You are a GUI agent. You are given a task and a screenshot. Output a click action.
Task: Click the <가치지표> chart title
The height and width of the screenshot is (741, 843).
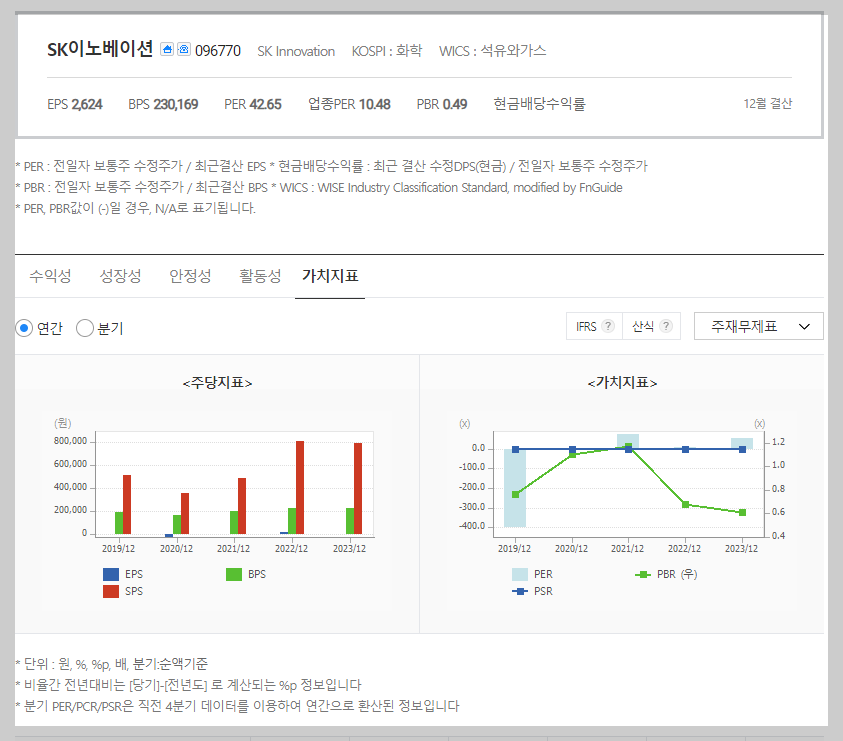click(x=622, y=383)
